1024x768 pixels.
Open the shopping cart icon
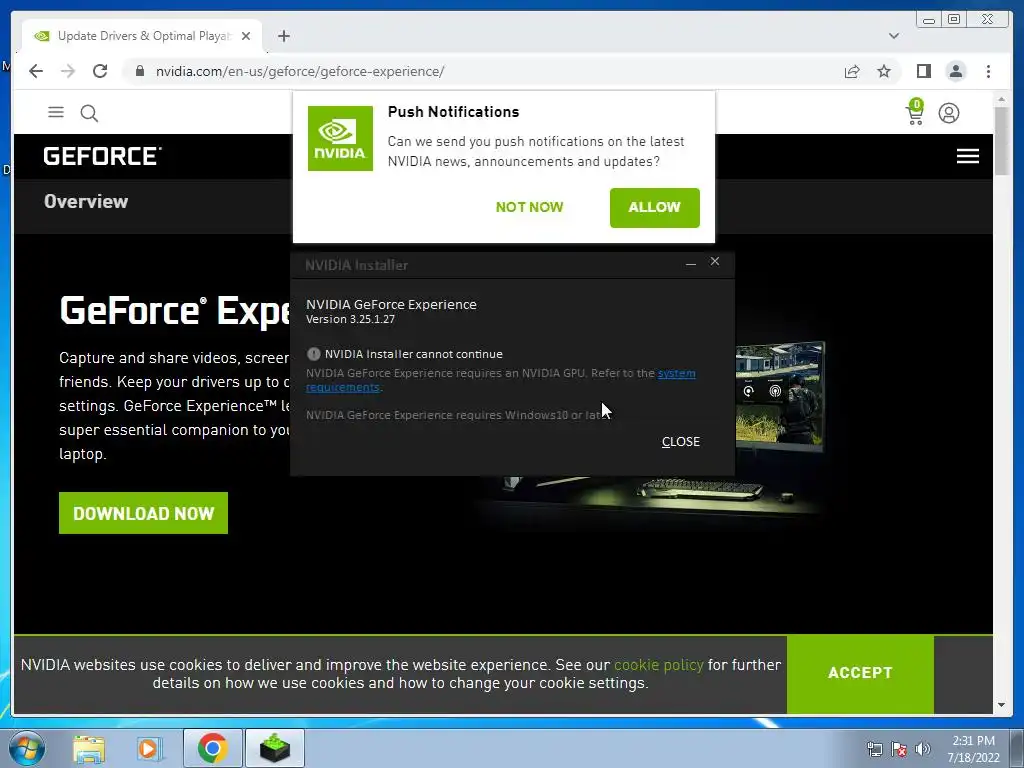(x=915, y=112)
